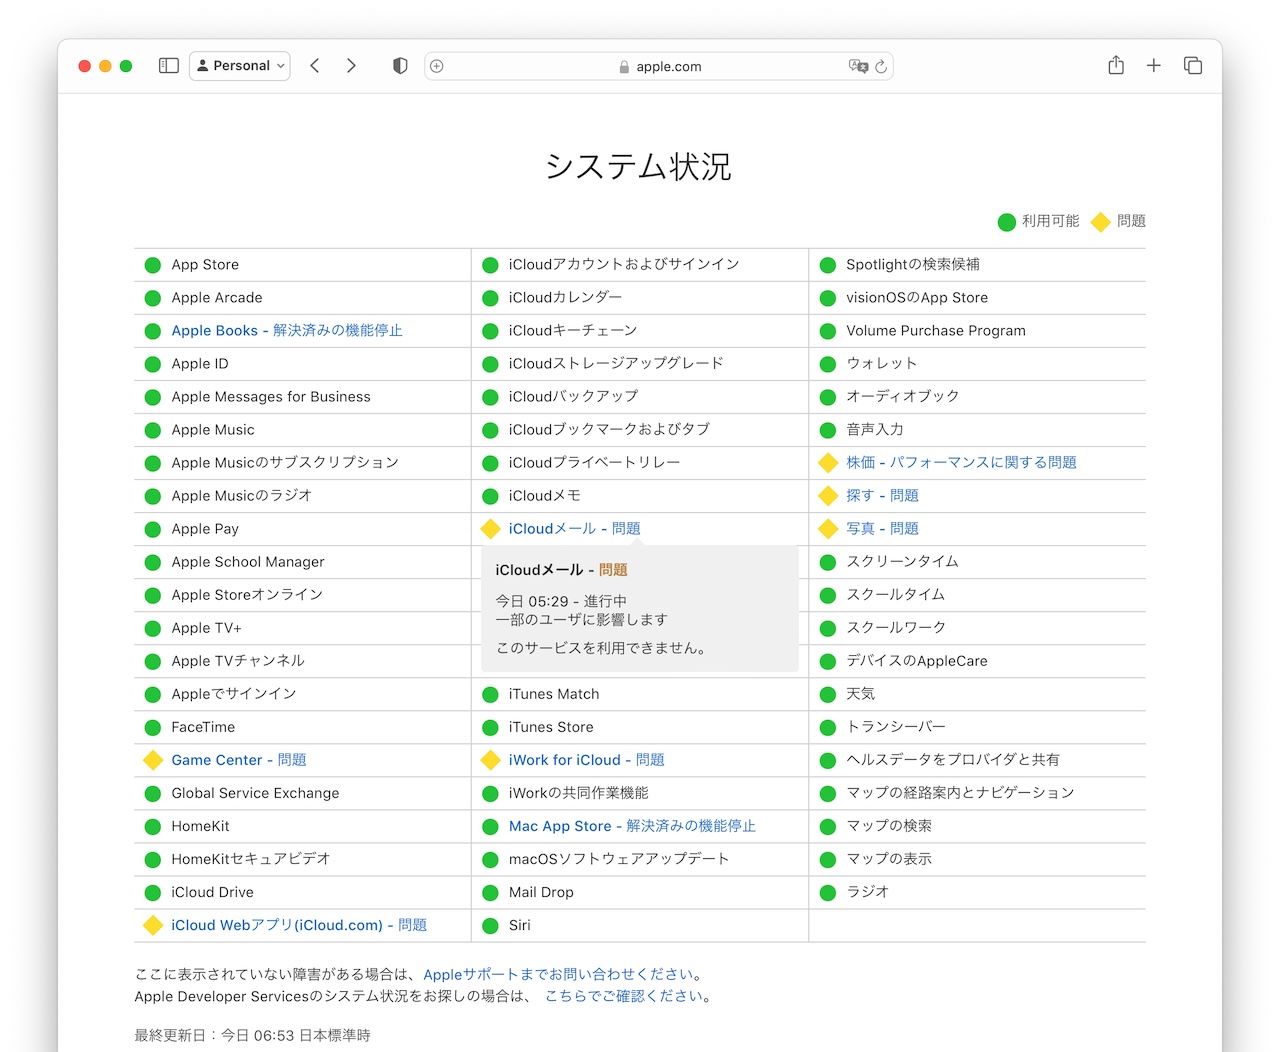This screenshot has width=1280, height=1052.
Task: Open Mac App Store 解決済みの機能停止 link
Action: 632,826
